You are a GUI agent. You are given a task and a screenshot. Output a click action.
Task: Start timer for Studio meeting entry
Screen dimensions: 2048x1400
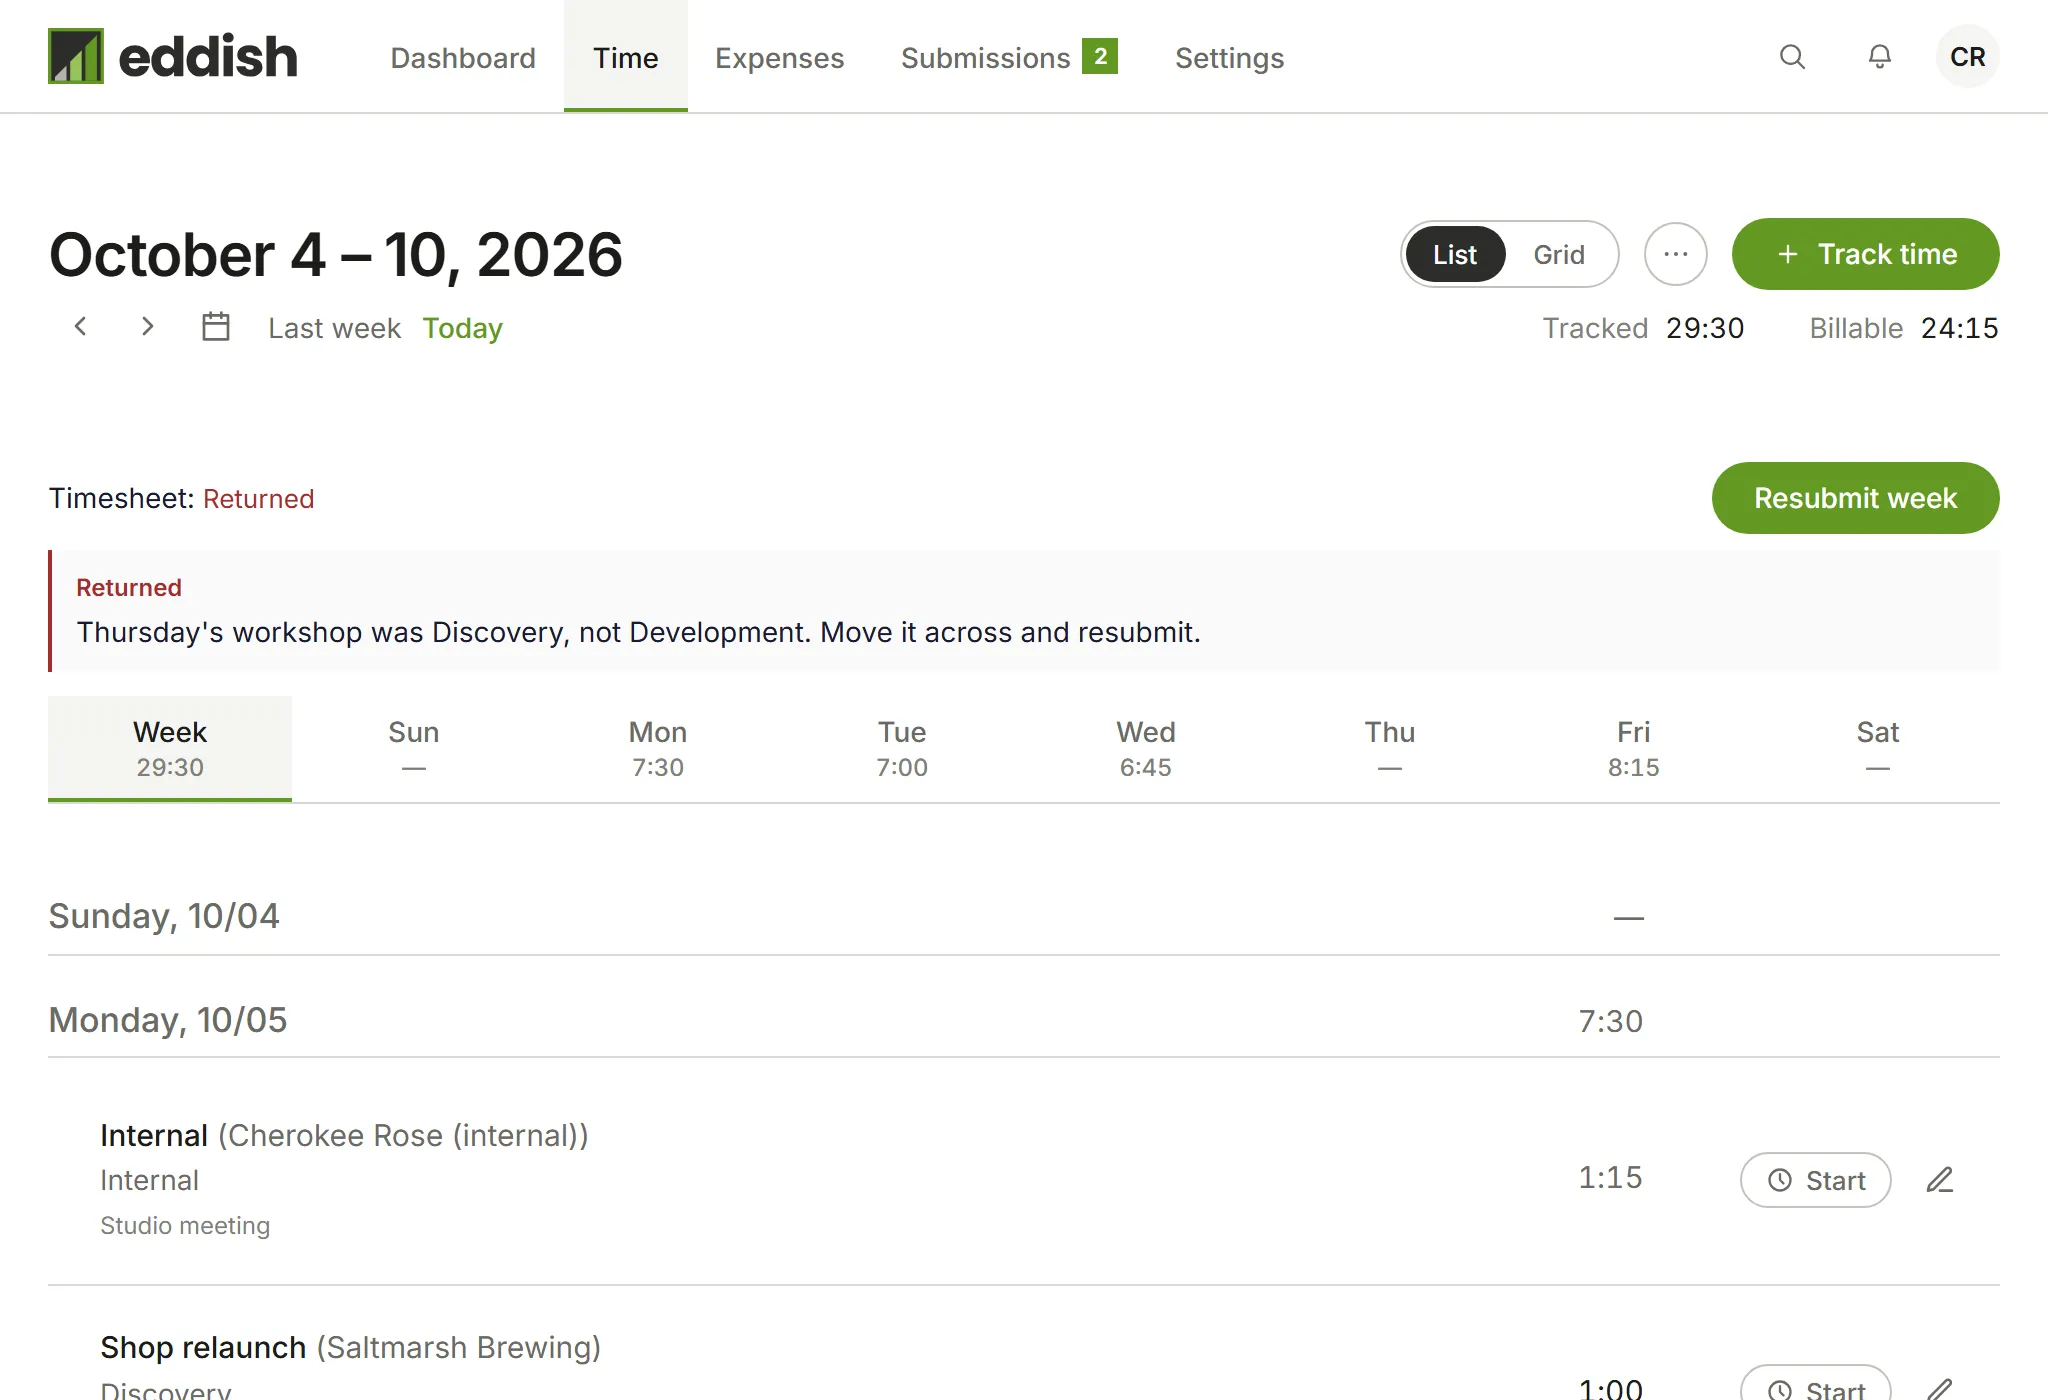tap(1816, 1180)
